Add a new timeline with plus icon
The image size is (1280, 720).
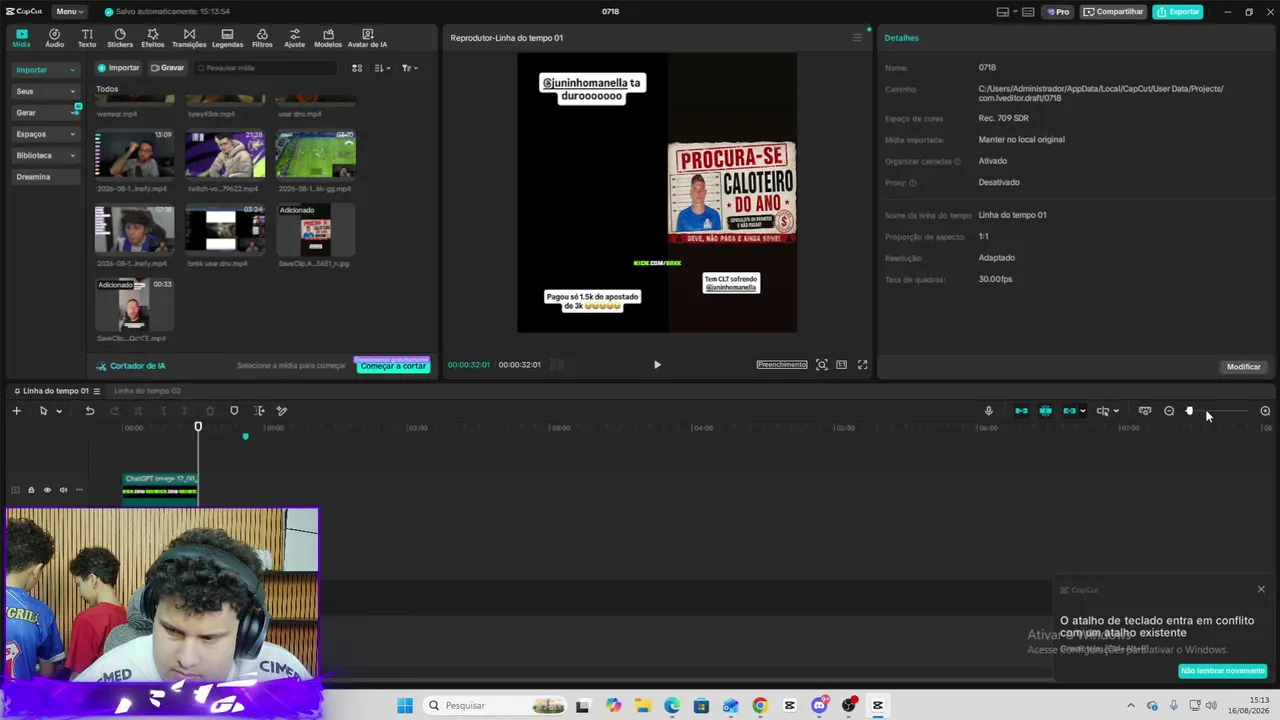(x=16, y=411)
